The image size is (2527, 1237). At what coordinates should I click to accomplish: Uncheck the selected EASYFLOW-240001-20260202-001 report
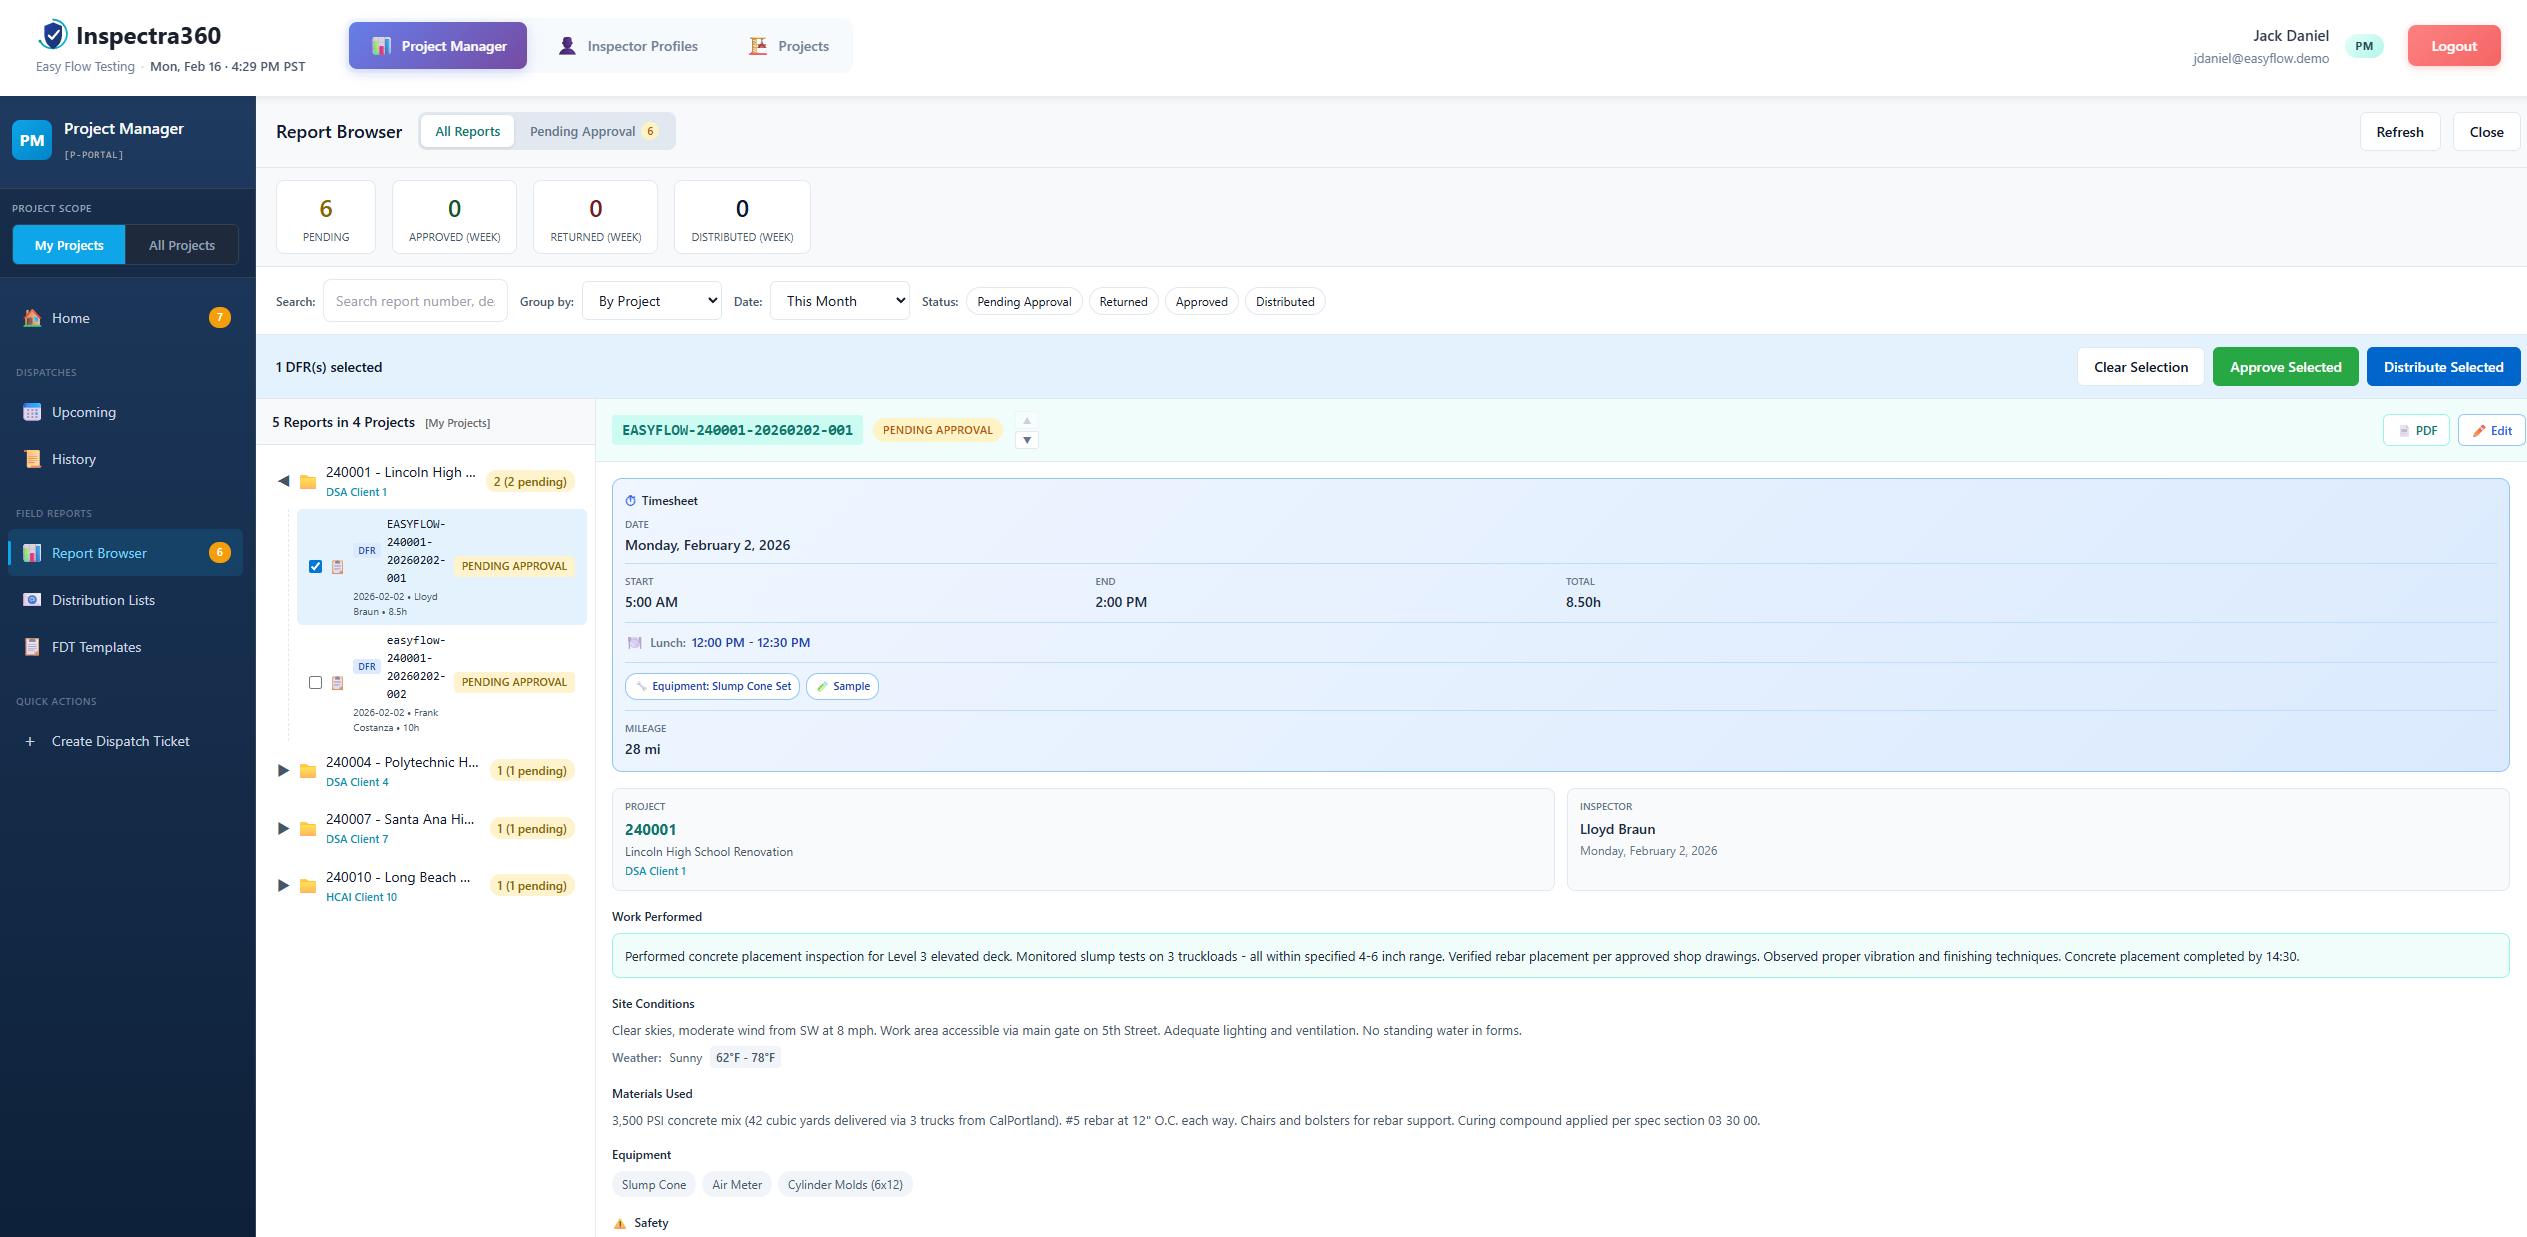[316, 566]
